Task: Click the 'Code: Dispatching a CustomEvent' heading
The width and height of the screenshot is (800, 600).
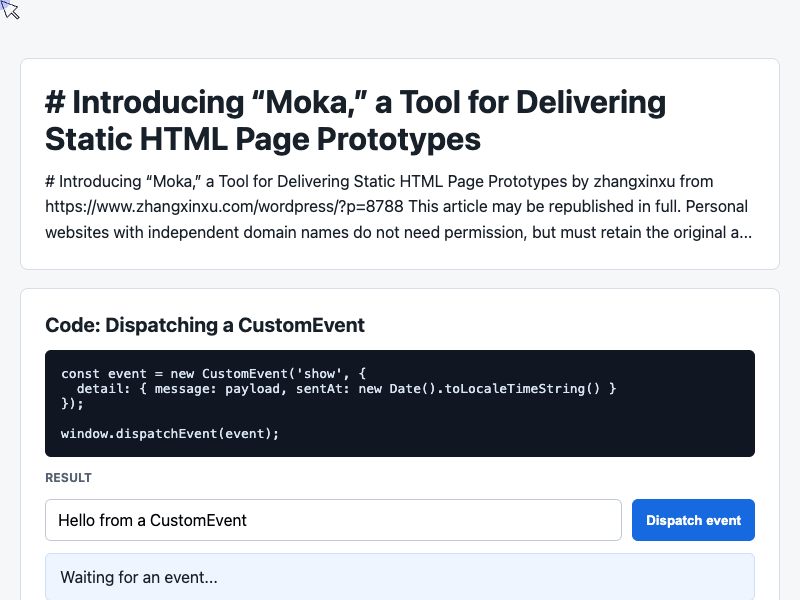Action: coord(205,325)
